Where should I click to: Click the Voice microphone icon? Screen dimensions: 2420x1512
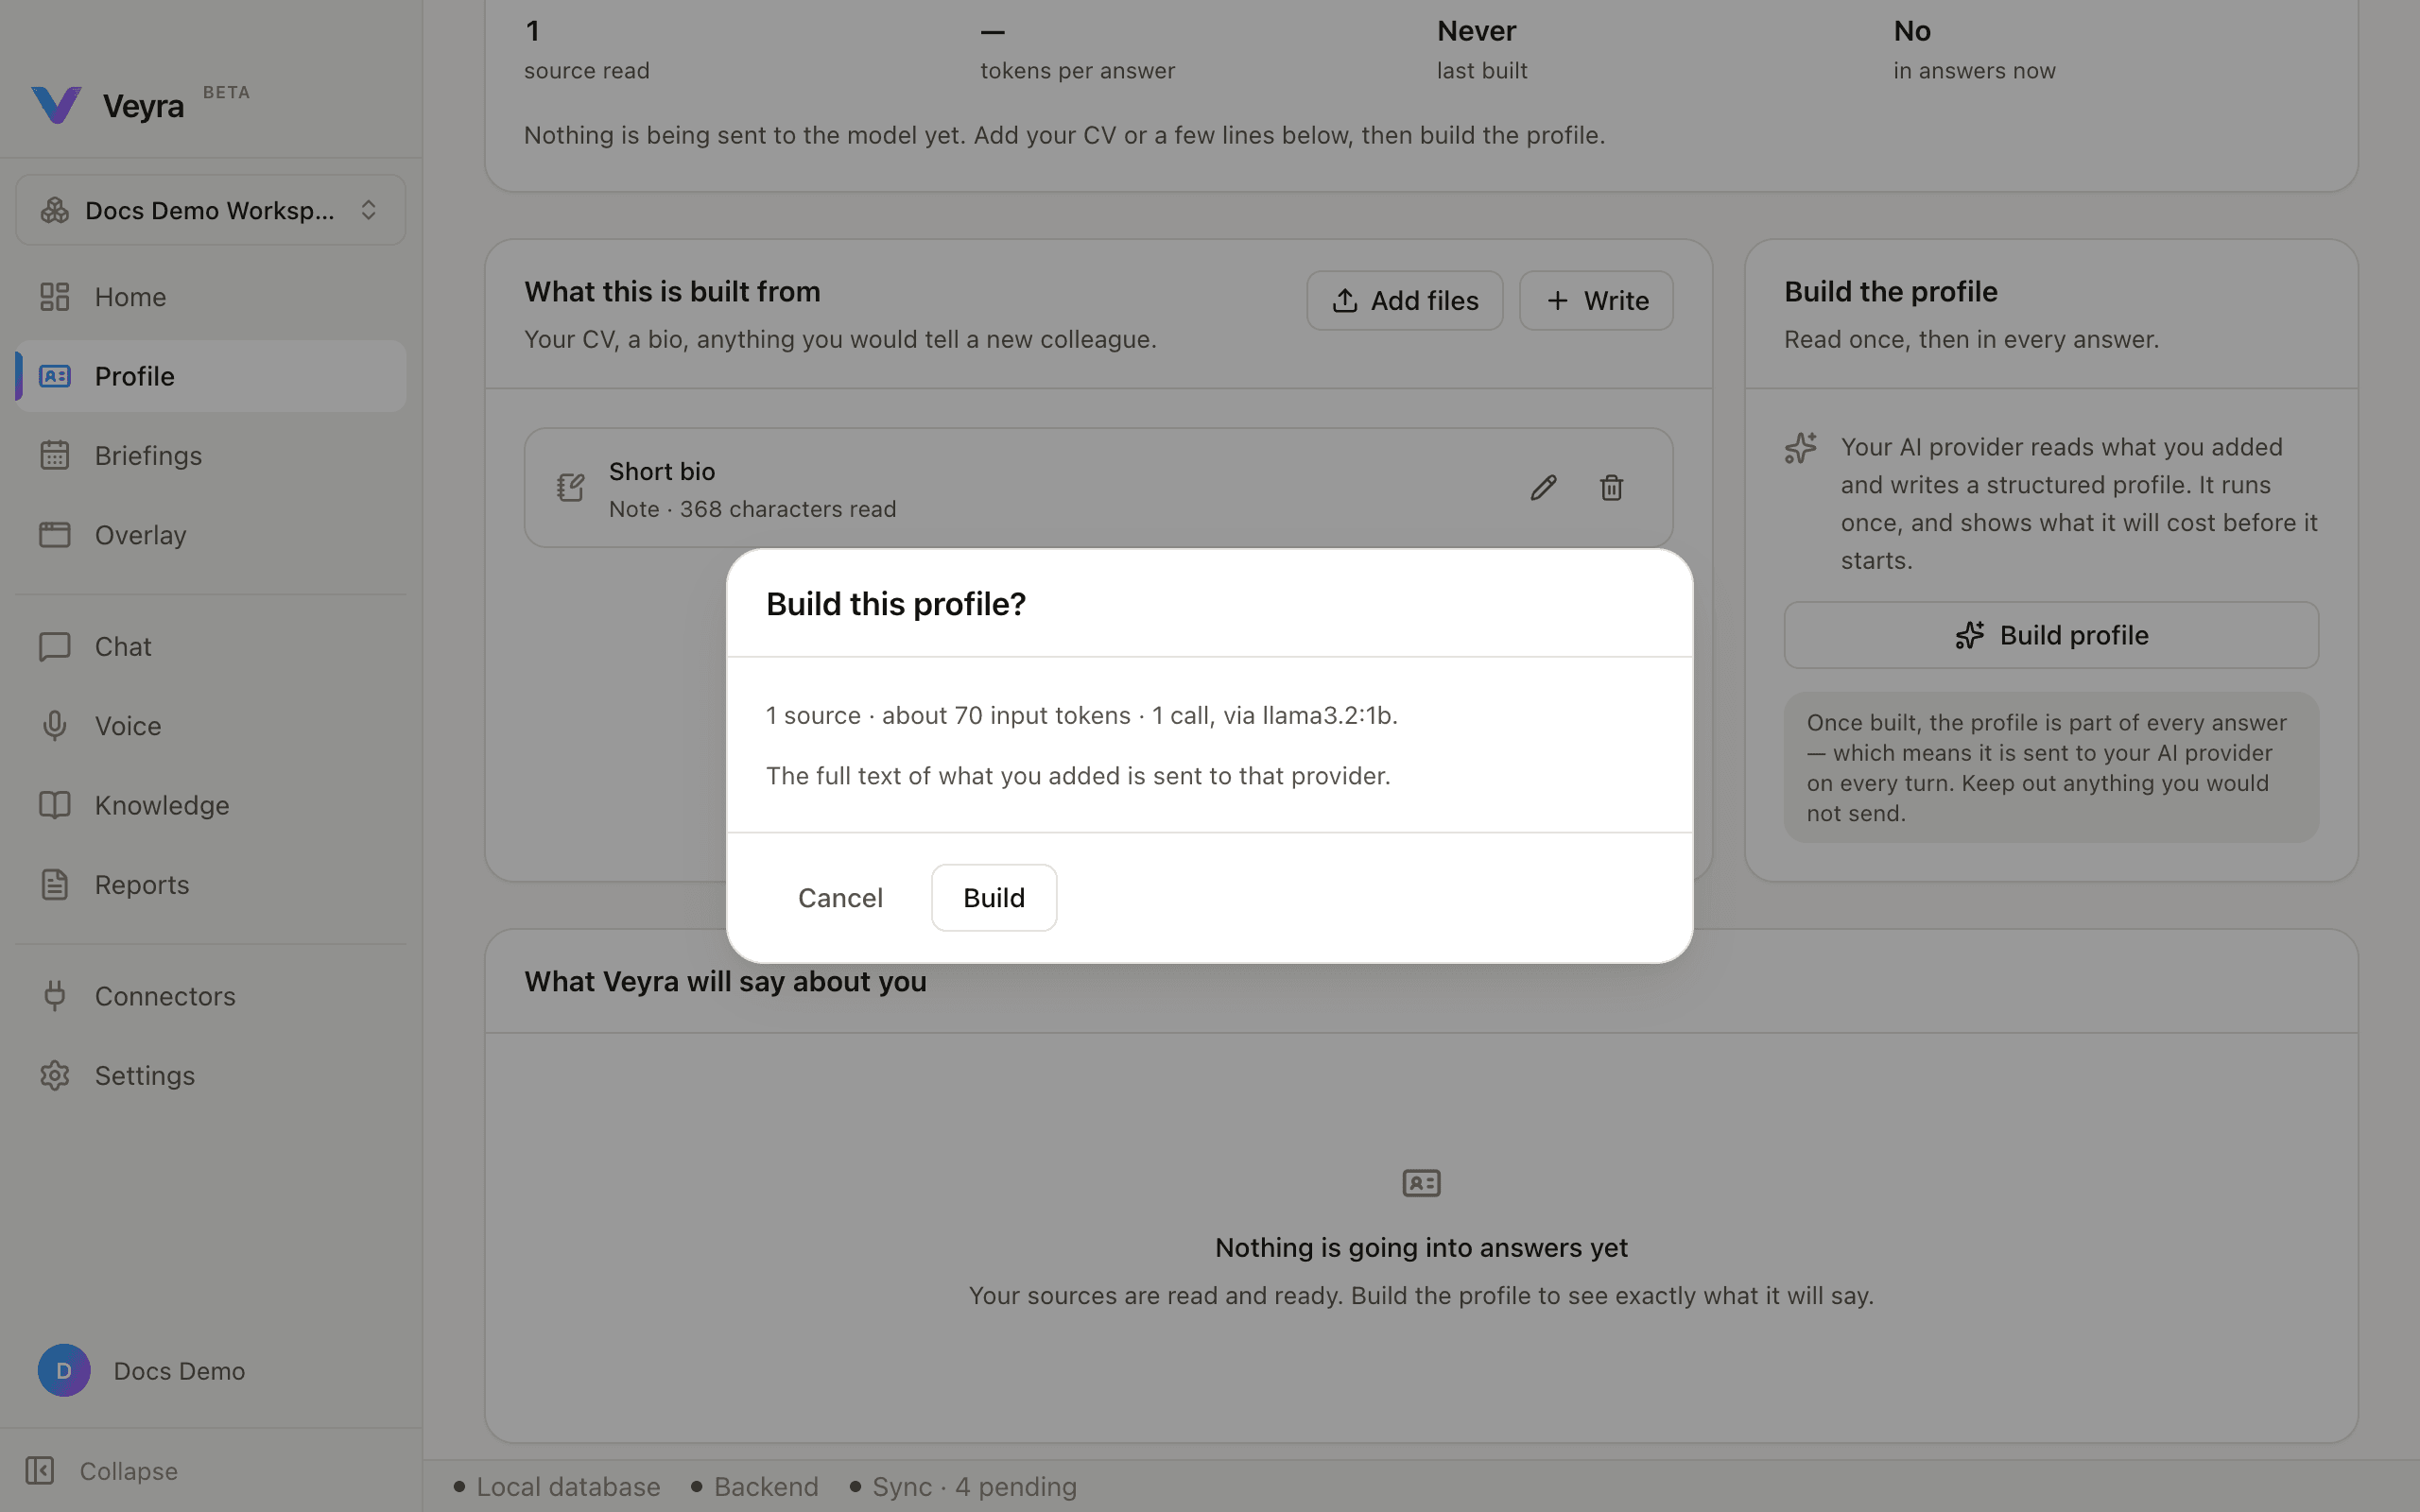pos(54,726)
